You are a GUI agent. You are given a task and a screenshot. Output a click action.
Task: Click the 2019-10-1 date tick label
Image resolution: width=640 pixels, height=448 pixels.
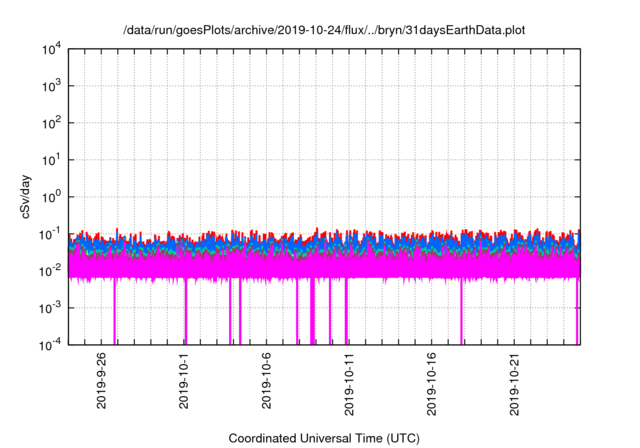click(x=184, y=381)
